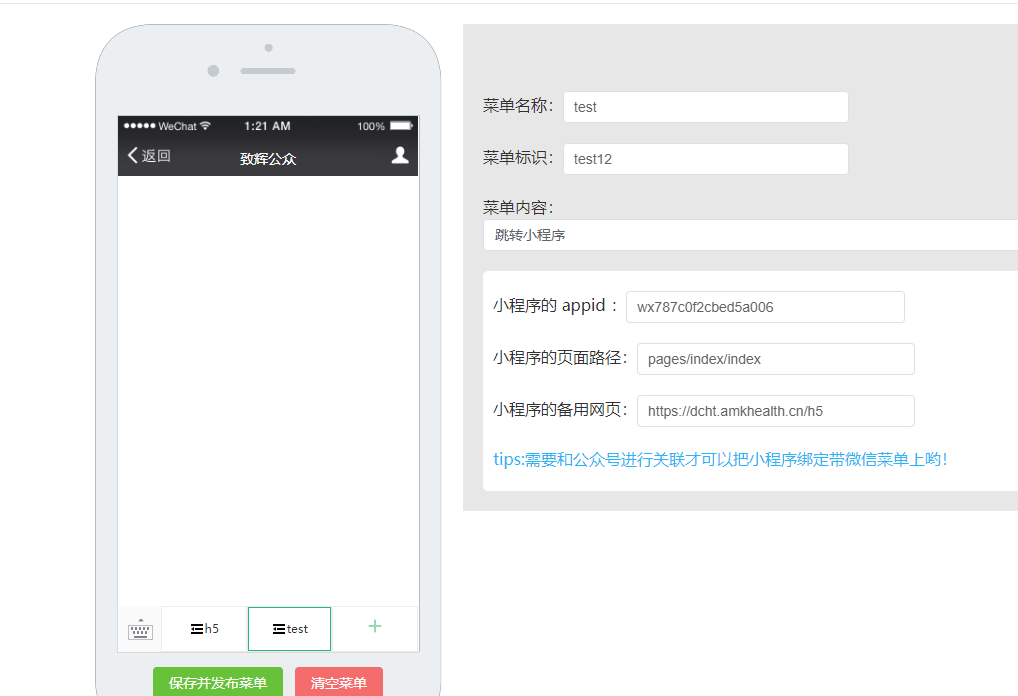Edit the page path field pages/index/index
The height and width of the screenshot is (696, 1018).
pyautogui.click(x=776, y=359)
